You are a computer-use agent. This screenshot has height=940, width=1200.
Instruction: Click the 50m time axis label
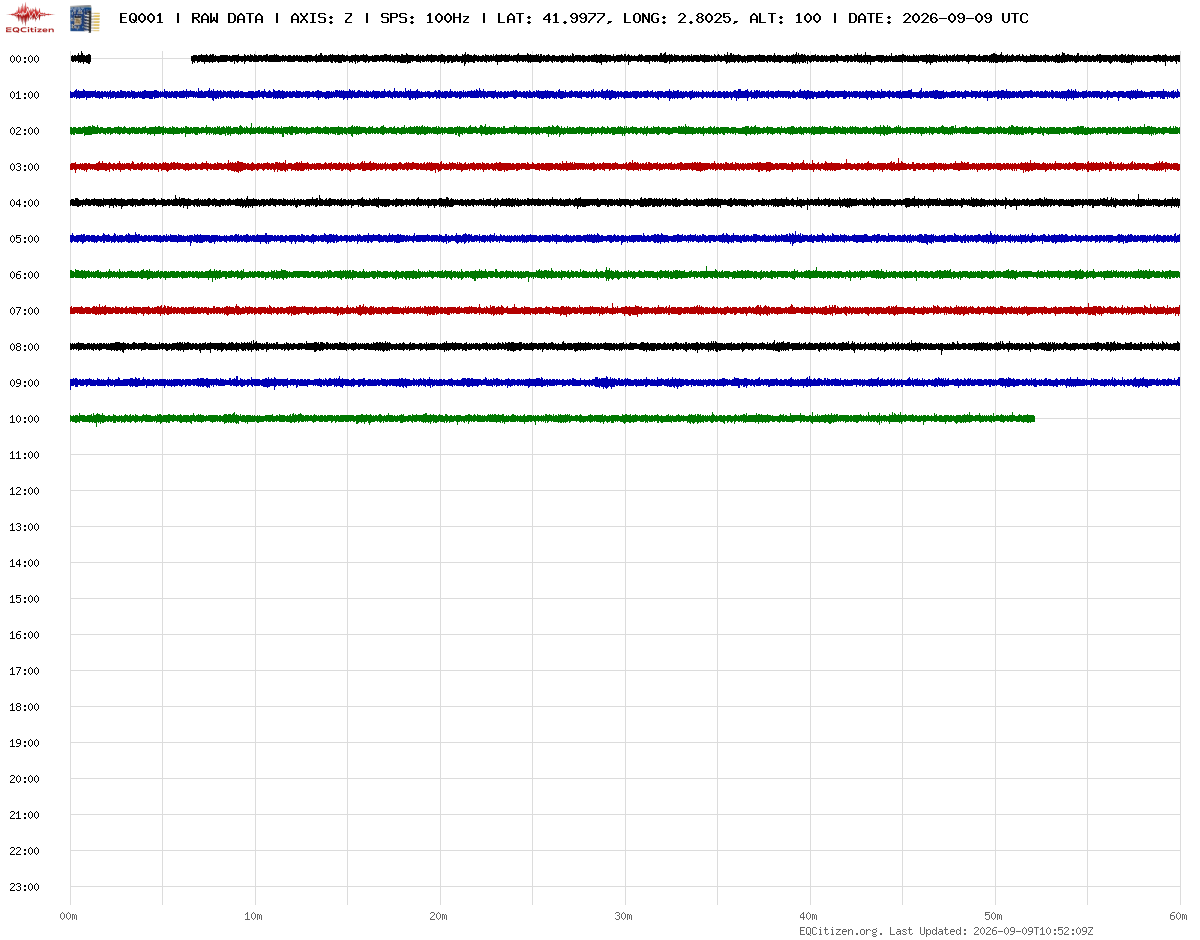[x=993, y=916]
